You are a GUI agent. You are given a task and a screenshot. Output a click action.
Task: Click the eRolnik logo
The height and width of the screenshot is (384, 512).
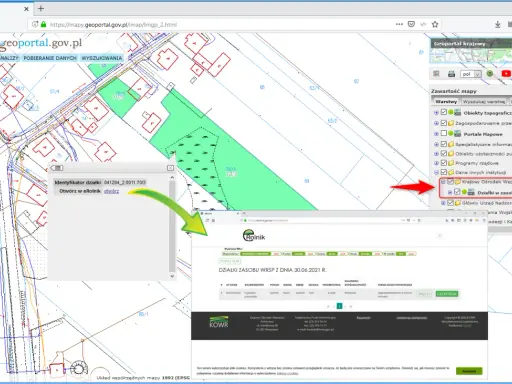pyautogui.click(x=254, y=236)
